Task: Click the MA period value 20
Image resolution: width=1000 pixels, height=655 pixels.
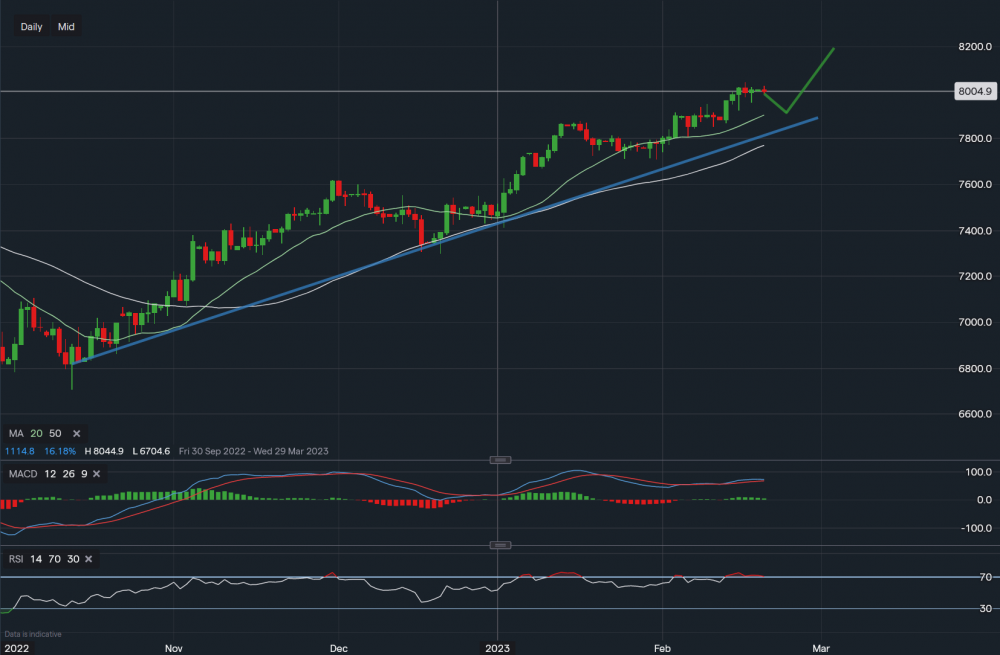Action: [35, 434]
